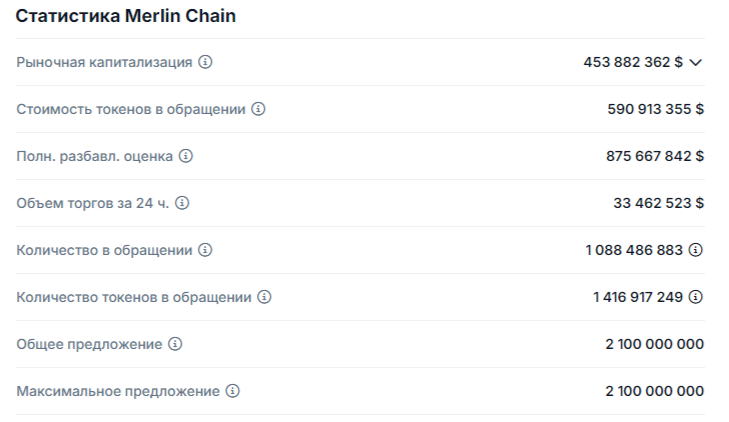Click info icon after 1 088 486 883 value
The height and width of the screenshot is (422, 729).
[x=696, y=250]
